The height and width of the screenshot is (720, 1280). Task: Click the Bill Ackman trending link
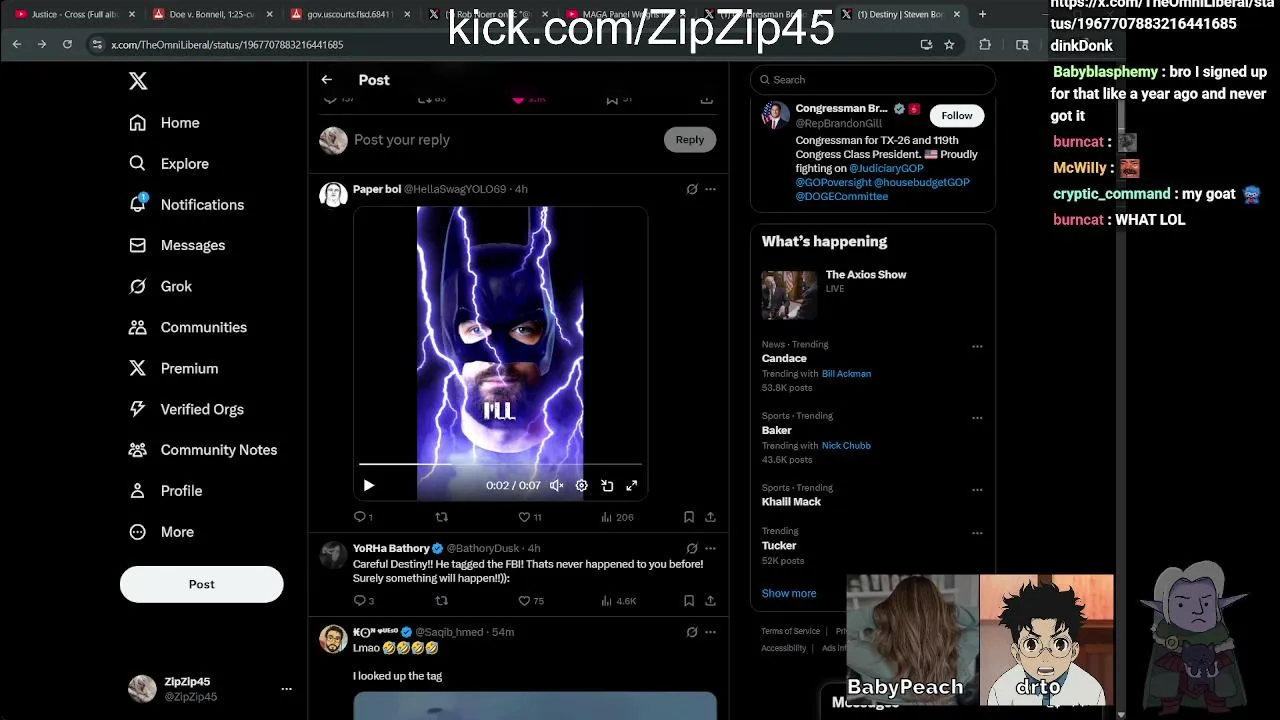pyautogui.click(x=846, y=374)
